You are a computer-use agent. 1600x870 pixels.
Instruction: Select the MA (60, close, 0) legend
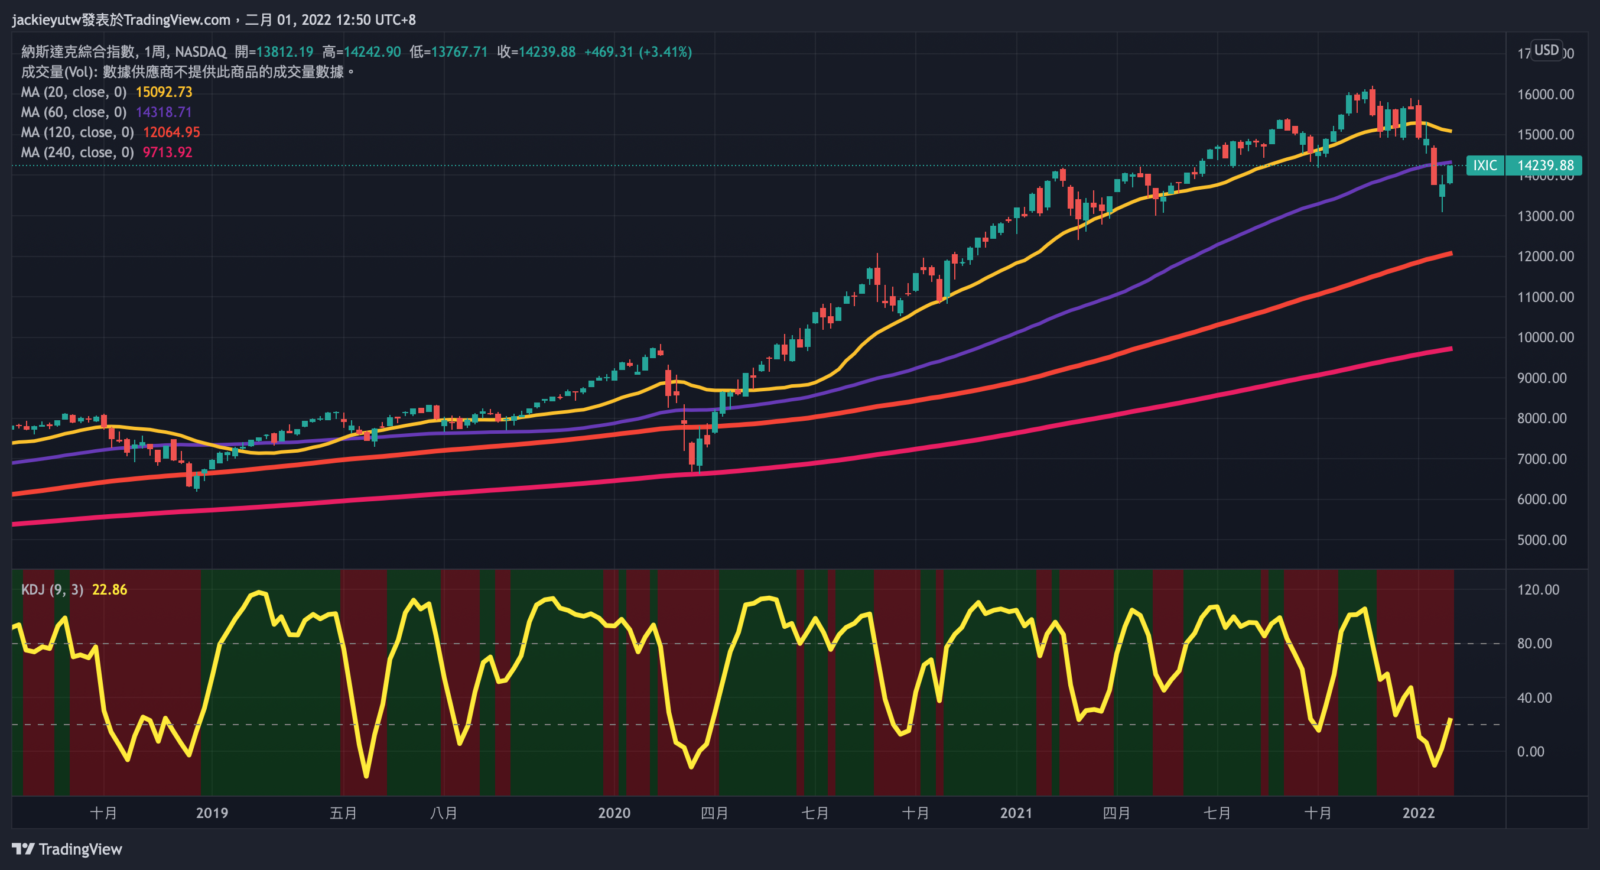click(x=74, y=112)
